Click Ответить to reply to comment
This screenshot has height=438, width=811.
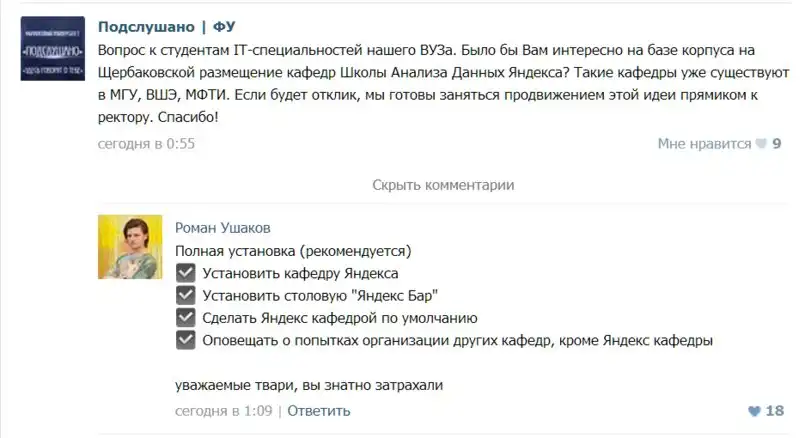tap(319, 411)
